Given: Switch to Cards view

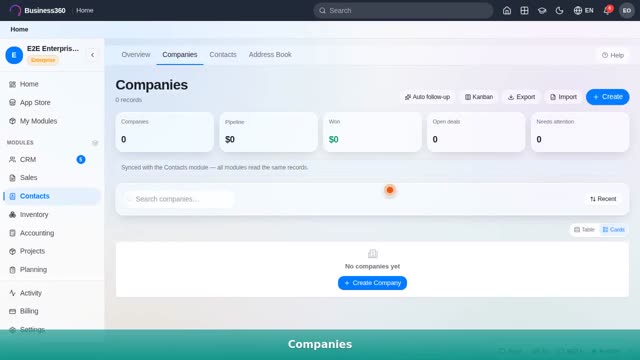Looking at the screenshot, I should [613, 230].
